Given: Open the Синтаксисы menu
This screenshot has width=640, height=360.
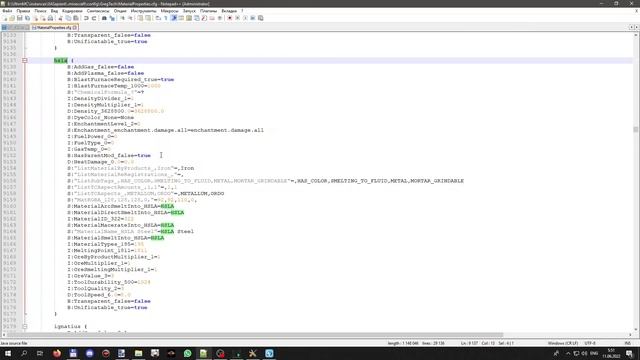Looking at the screenshot, I should pyautogui.click(x=98, y=11).
